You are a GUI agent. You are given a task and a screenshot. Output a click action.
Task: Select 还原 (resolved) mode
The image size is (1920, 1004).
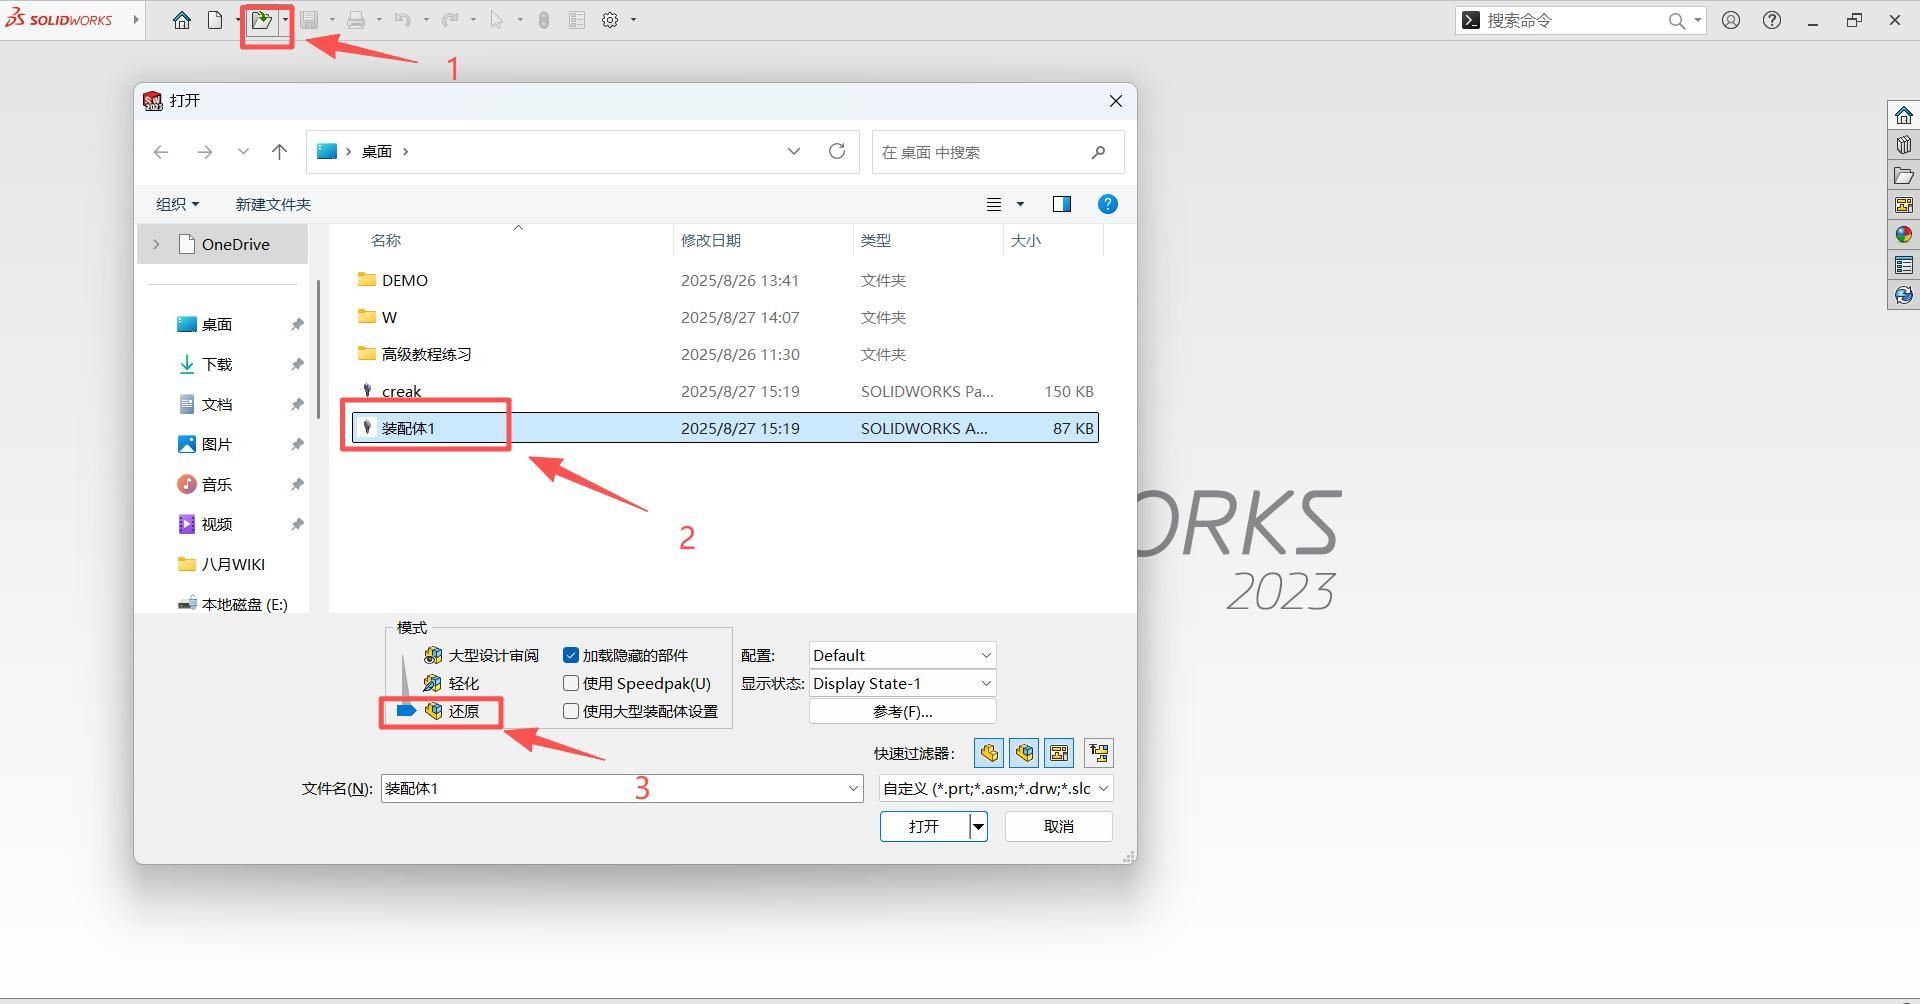point(451,712)
